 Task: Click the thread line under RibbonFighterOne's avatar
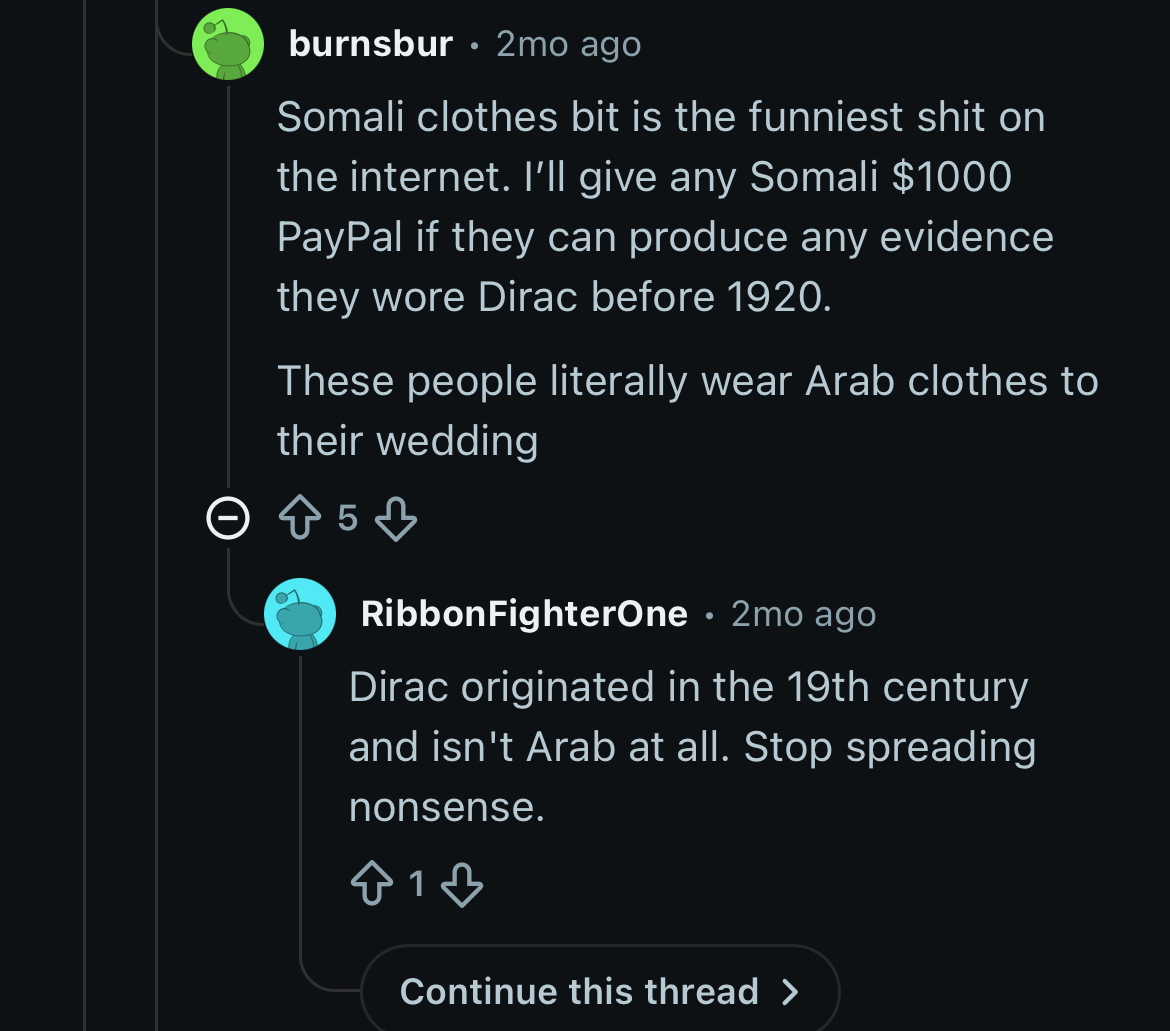point(300,800)
